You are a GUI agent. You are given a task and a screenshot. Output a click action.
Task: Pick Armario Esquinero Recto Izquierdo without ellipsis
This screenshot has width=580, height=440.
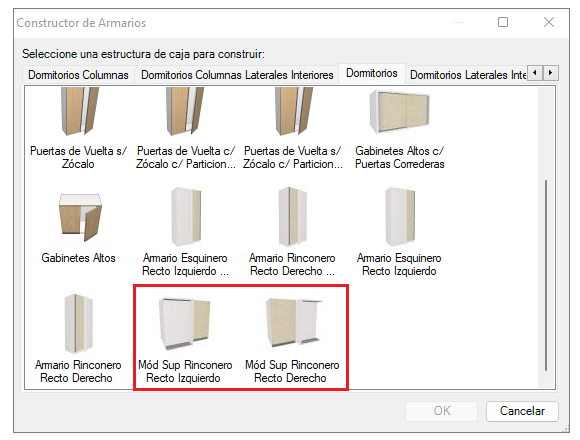click(399, 217)
